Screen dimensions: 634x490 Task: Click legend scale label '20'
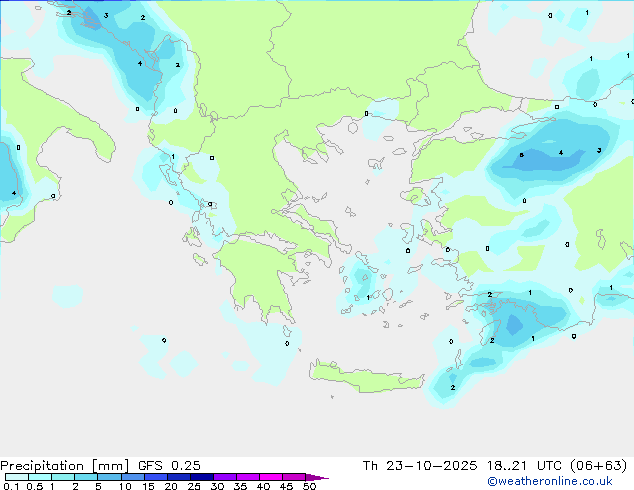coord(171,486)
